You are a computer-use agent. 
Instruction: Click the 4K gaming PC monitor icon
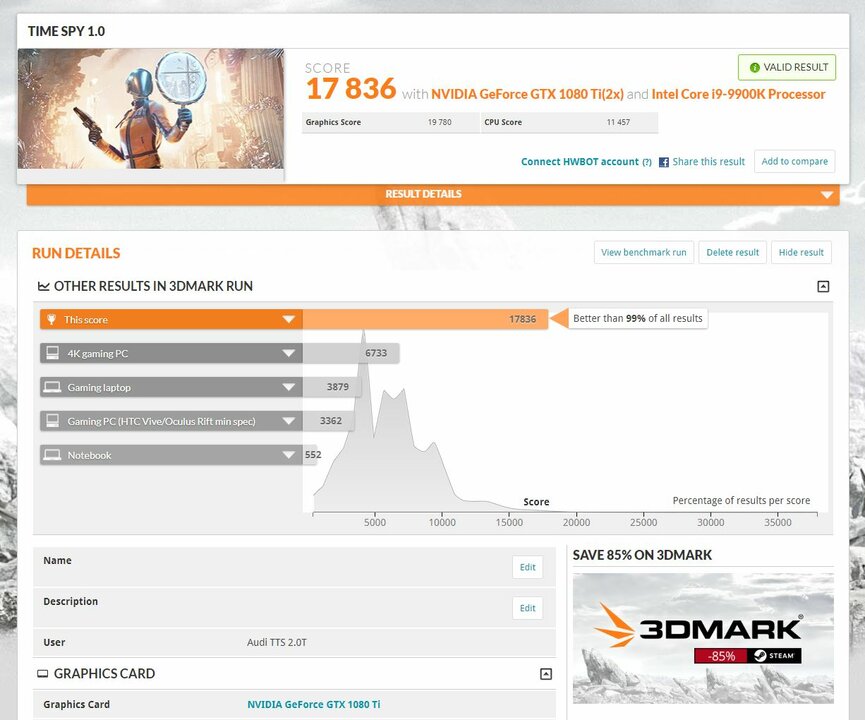pyautogui.click(x=52, y=353)
